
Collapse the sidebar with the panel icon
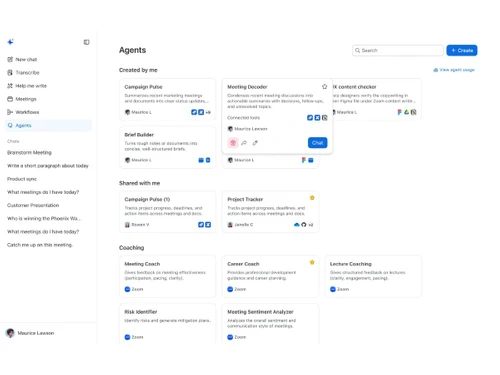tap(87, 42)
